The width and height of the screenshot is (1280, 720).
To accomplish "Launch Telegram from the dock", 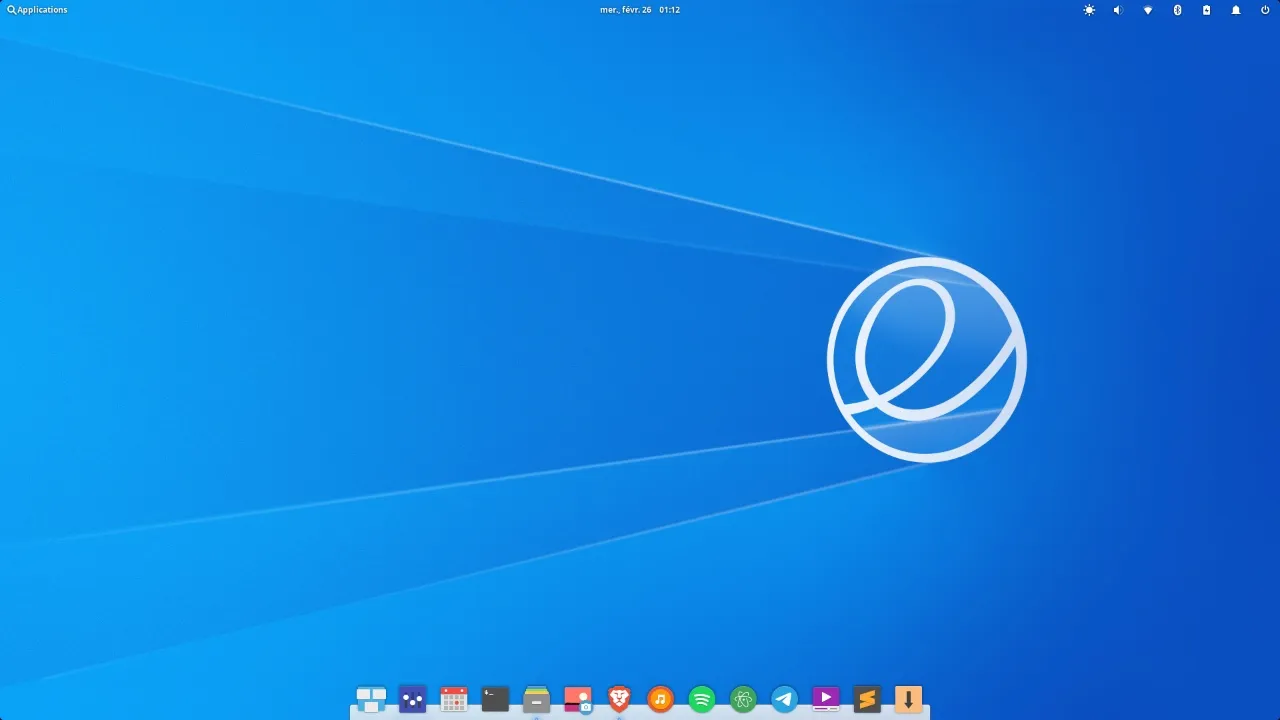I will 784,699.
